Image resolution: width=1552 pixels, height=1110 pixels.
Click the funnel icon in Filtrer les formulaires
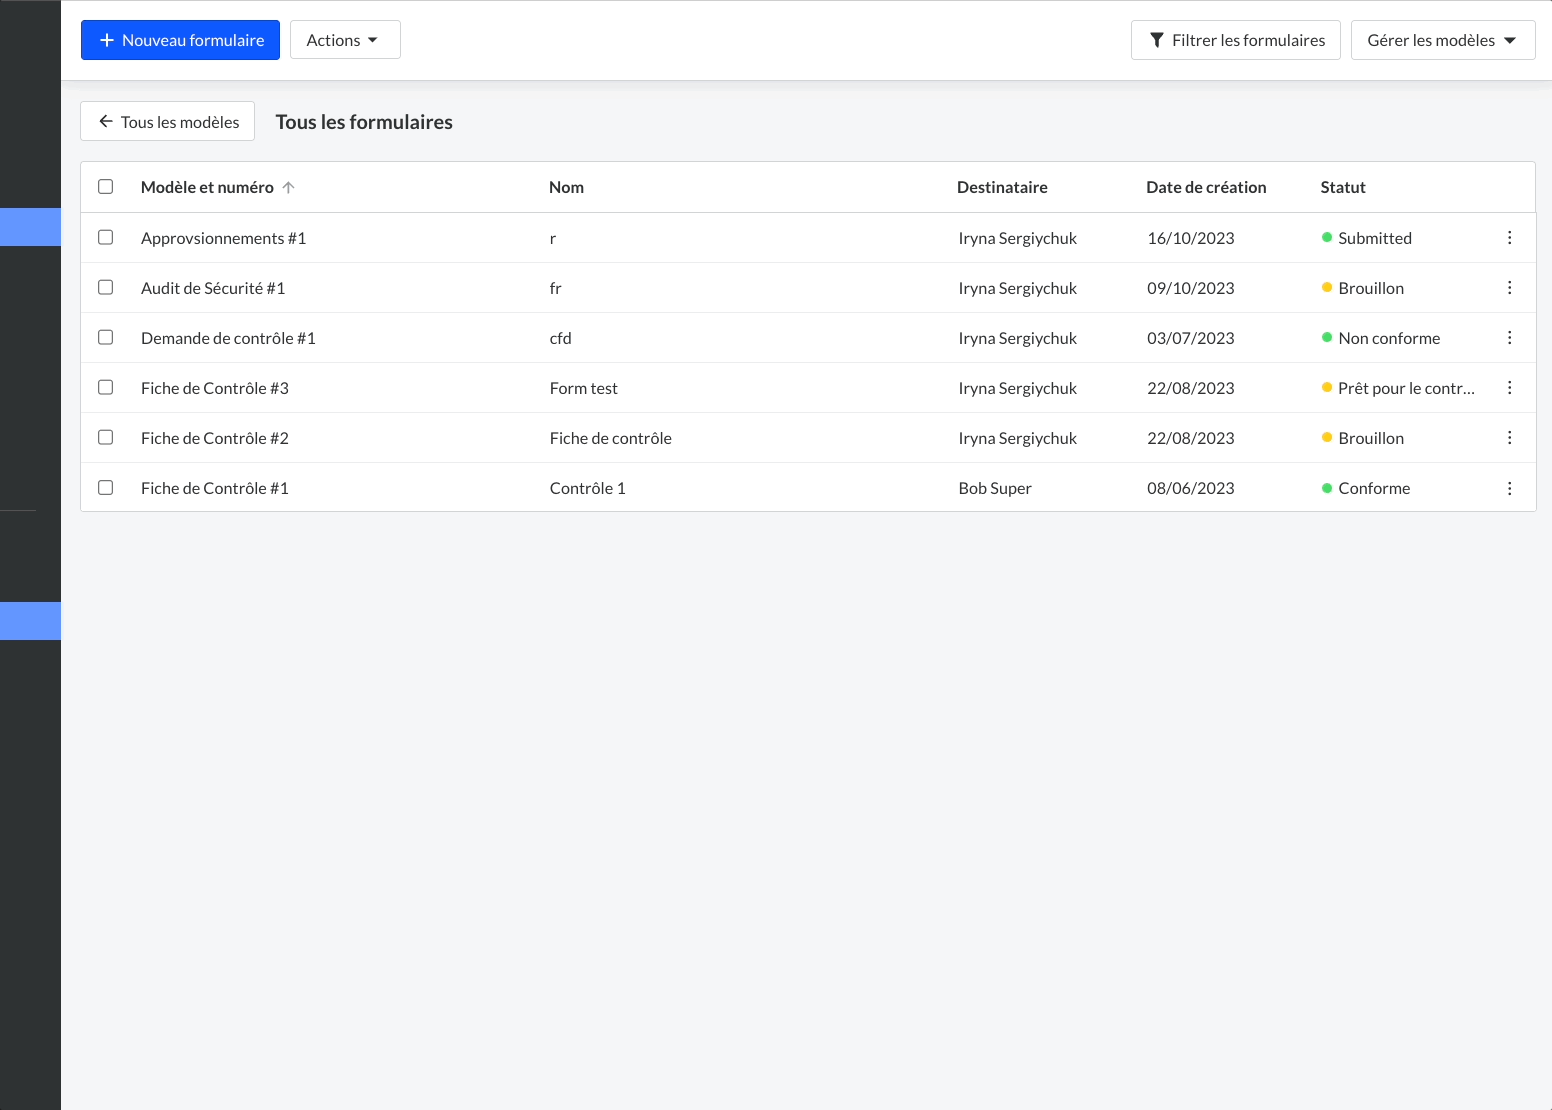click(x=1157, y=40)
